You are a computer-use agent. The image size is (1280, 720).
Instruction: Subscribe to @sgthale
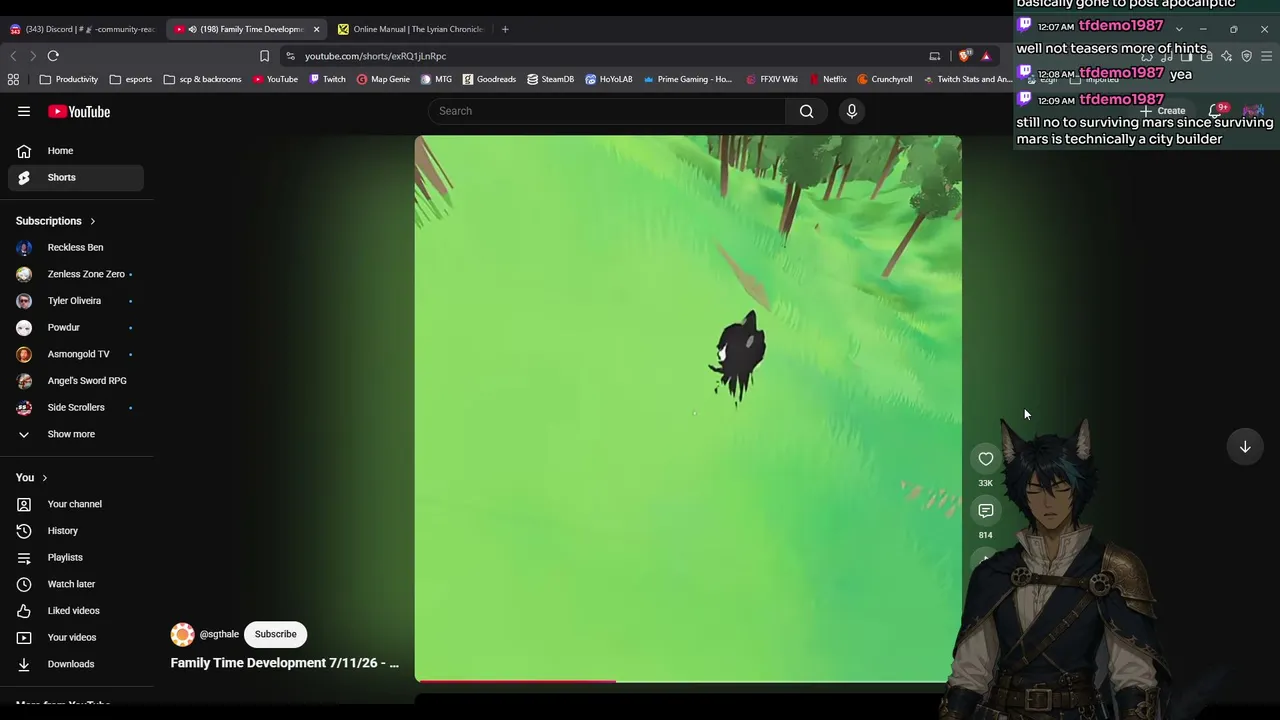275,634
